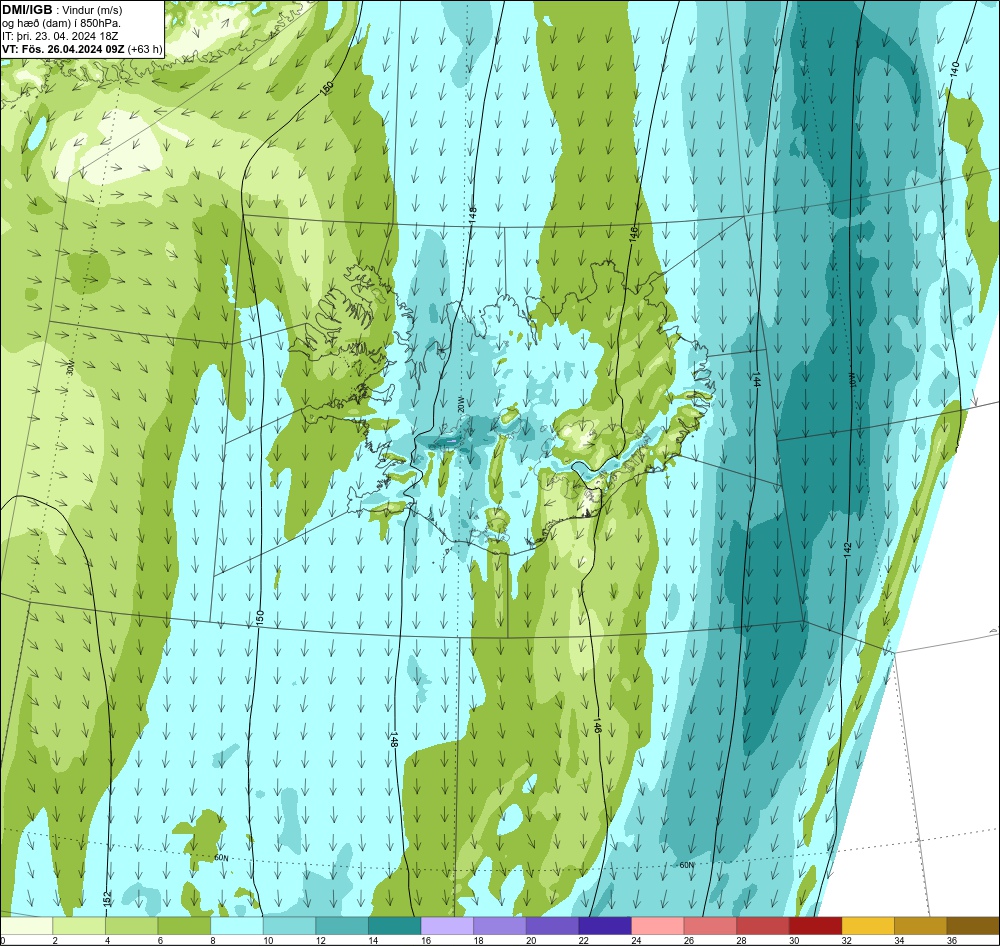1000x946 pixels.
Task: Select the 34–36 m/s ochre swatch
Action: (921, 926)
